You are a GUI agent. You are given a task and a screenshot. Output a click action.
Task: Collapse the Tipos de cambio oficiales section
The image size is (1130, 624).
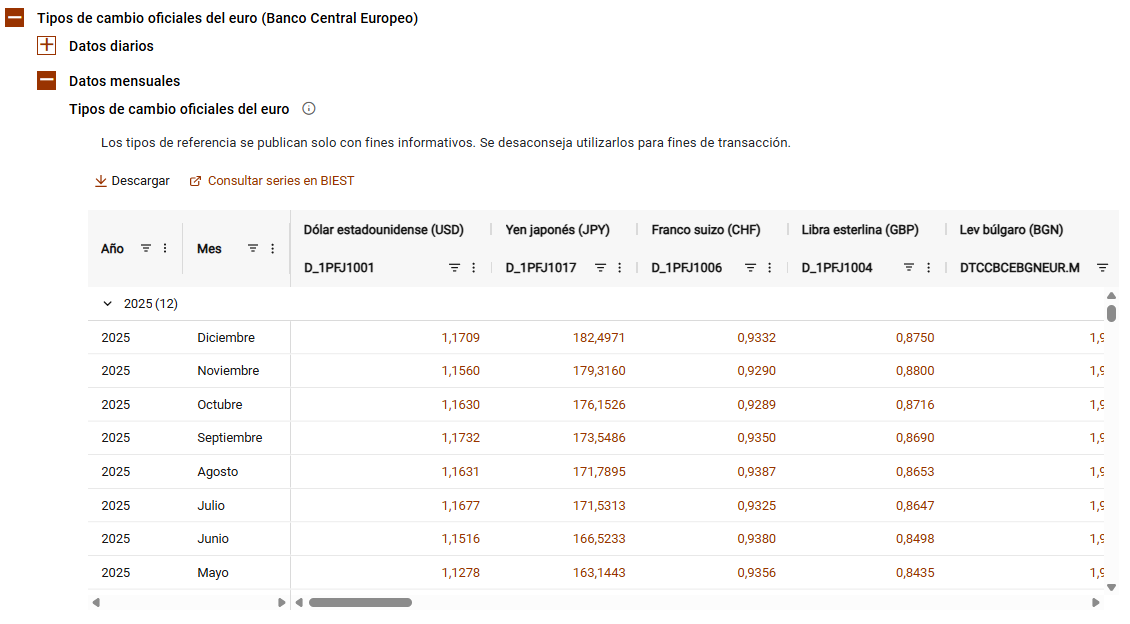tap(15, 18)
